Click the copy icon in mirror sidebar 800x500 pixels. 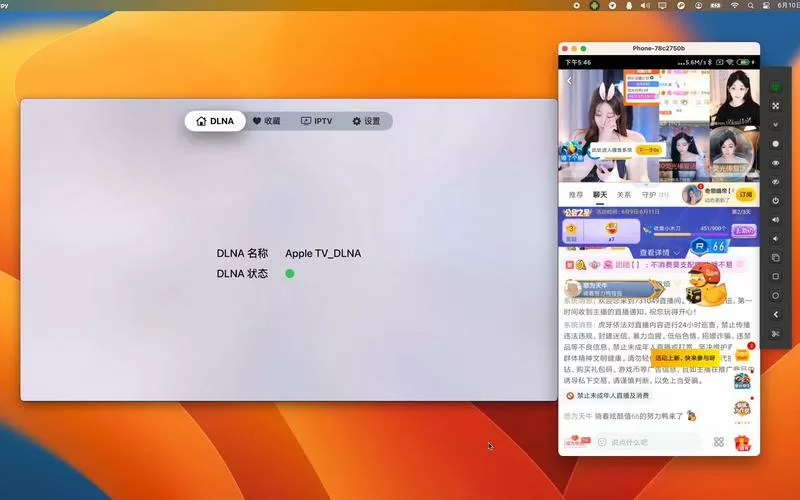coord(776,258)
